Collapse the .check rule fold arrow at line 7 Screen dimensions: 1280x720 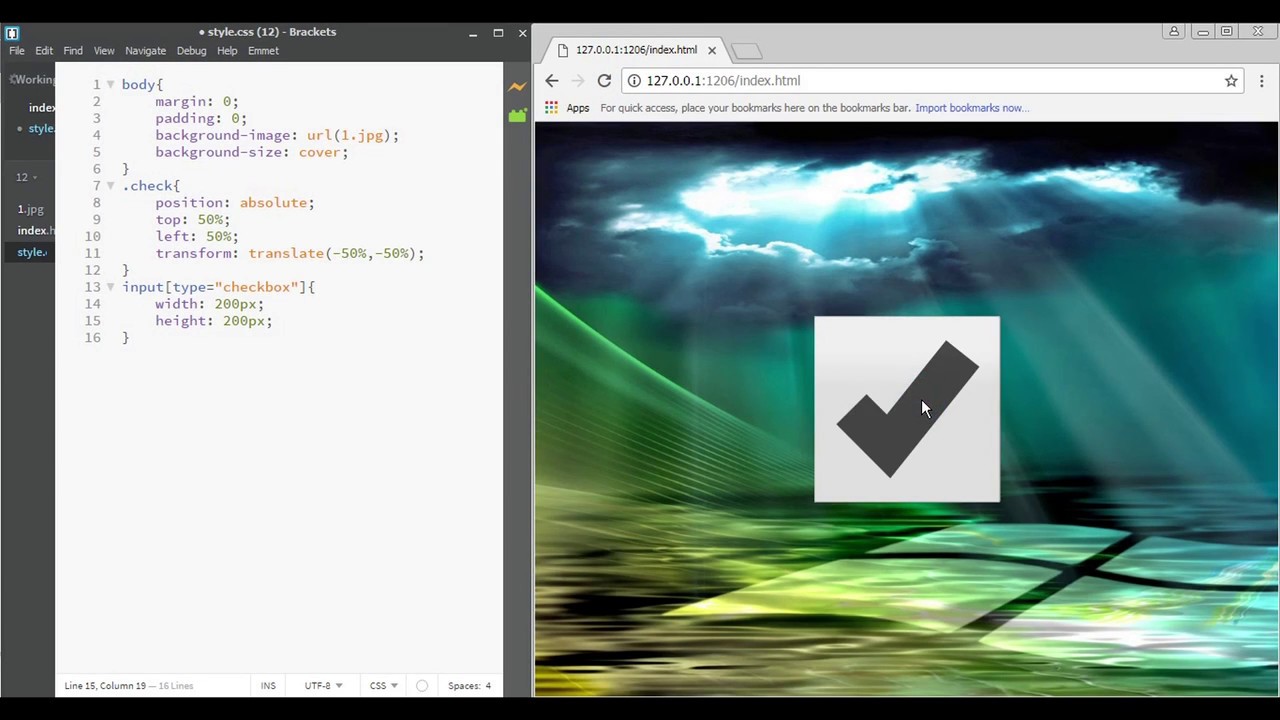(110, 186)
